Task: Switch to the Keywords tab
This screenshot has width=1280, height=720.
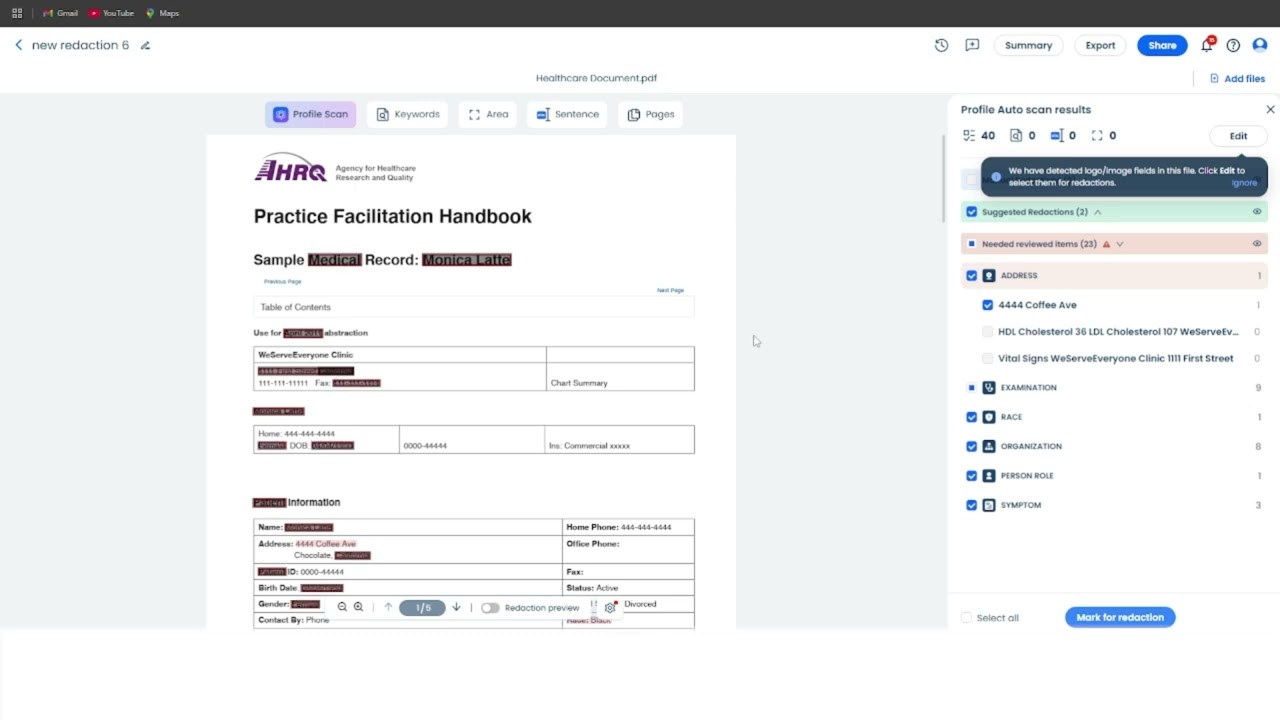Action: (x=408, y=114)
